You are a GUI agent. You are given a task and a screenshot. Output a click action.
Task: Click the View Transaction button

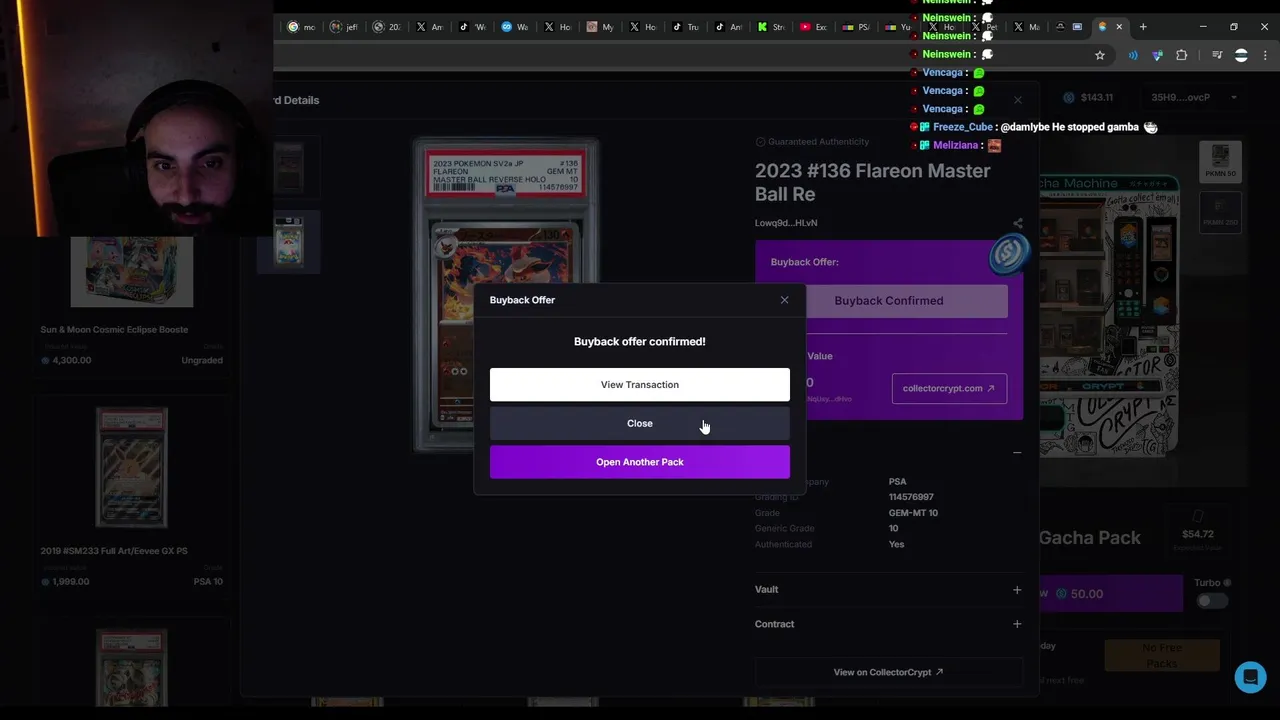click(640, 385)
